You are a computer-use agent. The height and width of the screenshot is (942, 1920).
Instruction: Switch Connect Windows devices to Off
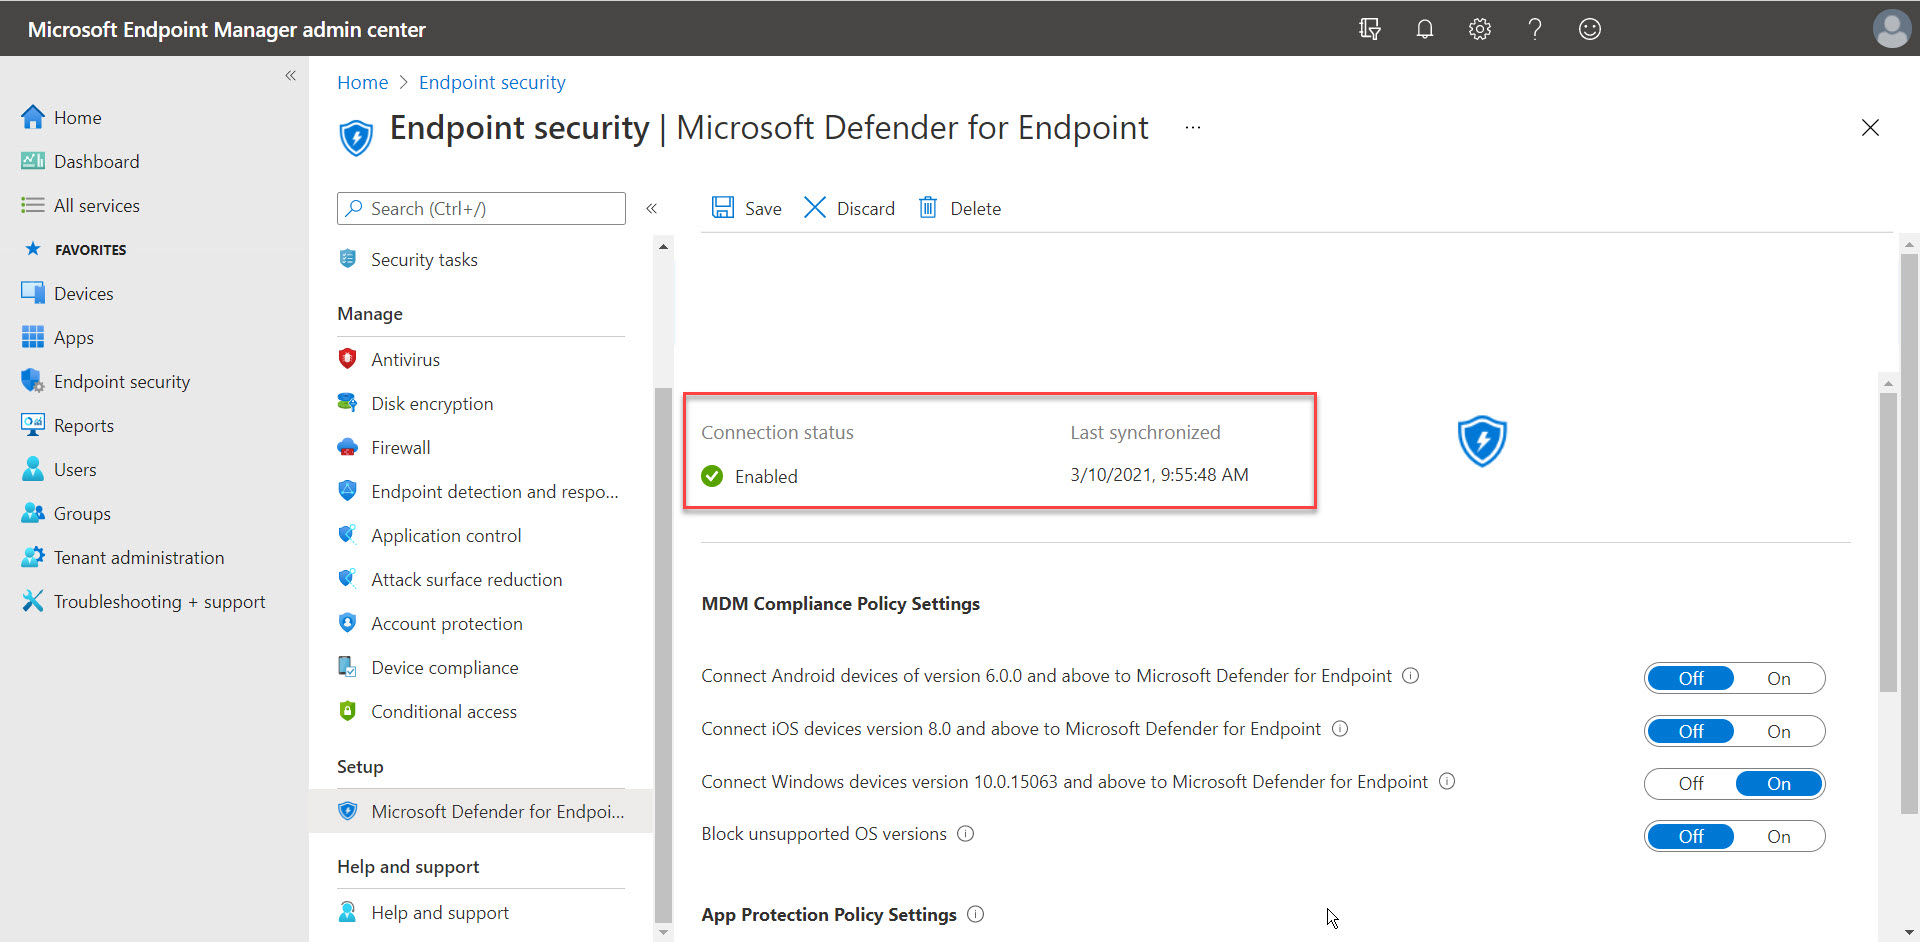1691,784
